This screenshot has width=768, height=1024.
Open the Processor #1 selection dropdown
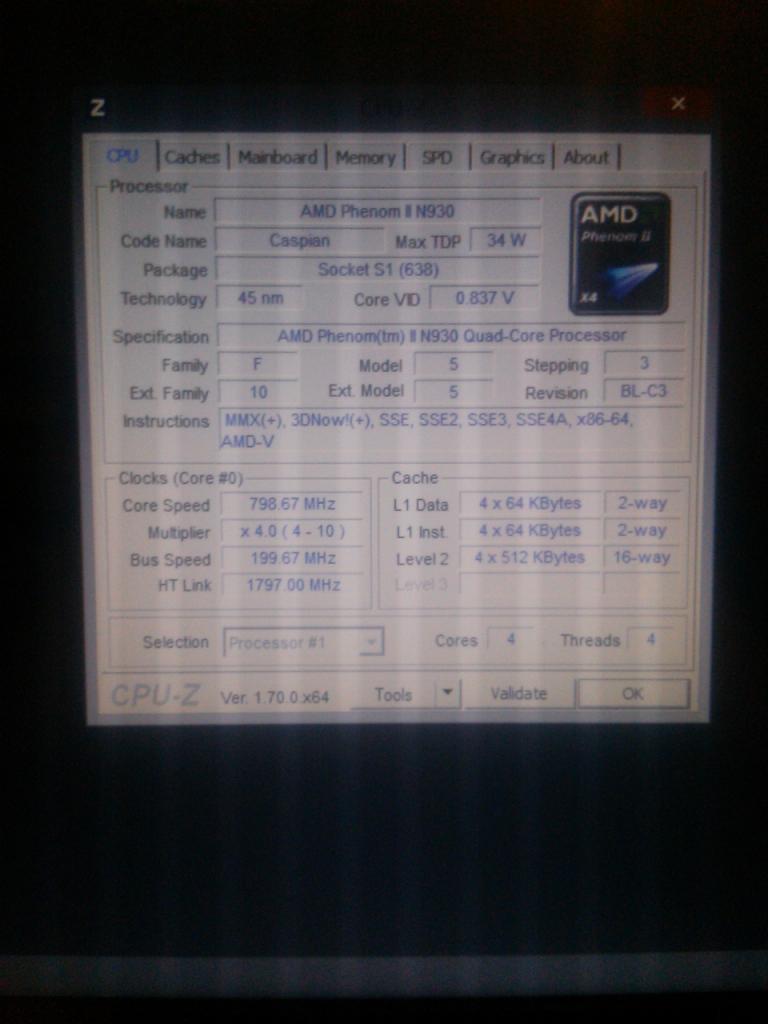(x=304, y=643)
